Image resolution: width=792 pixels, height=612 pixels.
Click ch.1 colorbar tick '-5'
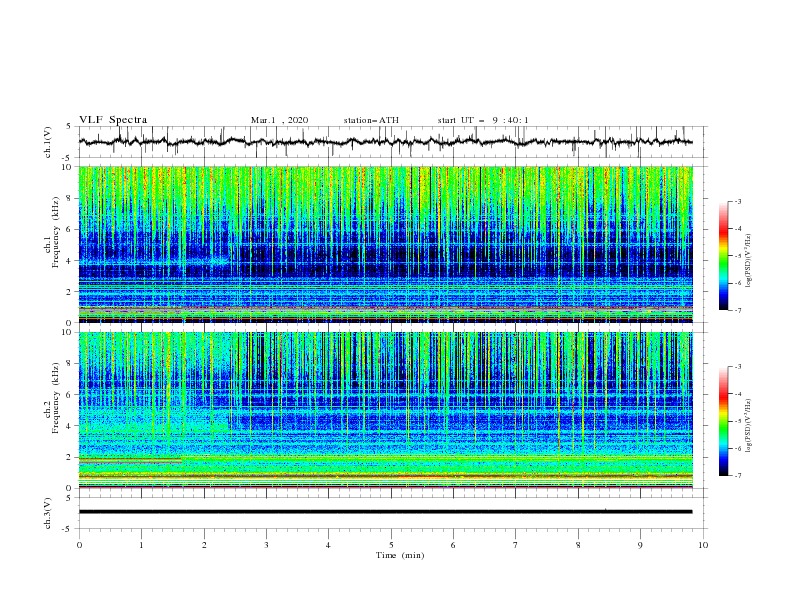(x=738, y=256)
